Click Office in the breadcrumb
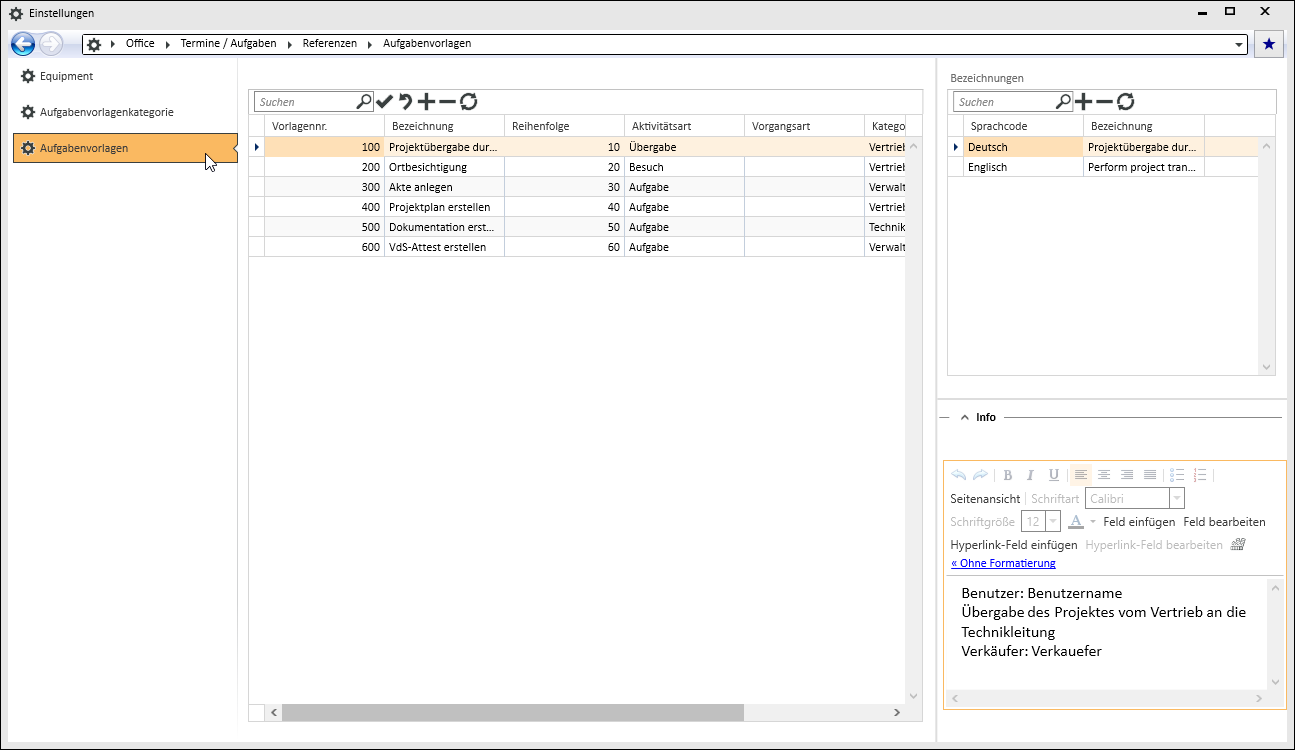The height and width of the screenshot is (750, 1295). (x=140, y=44)
